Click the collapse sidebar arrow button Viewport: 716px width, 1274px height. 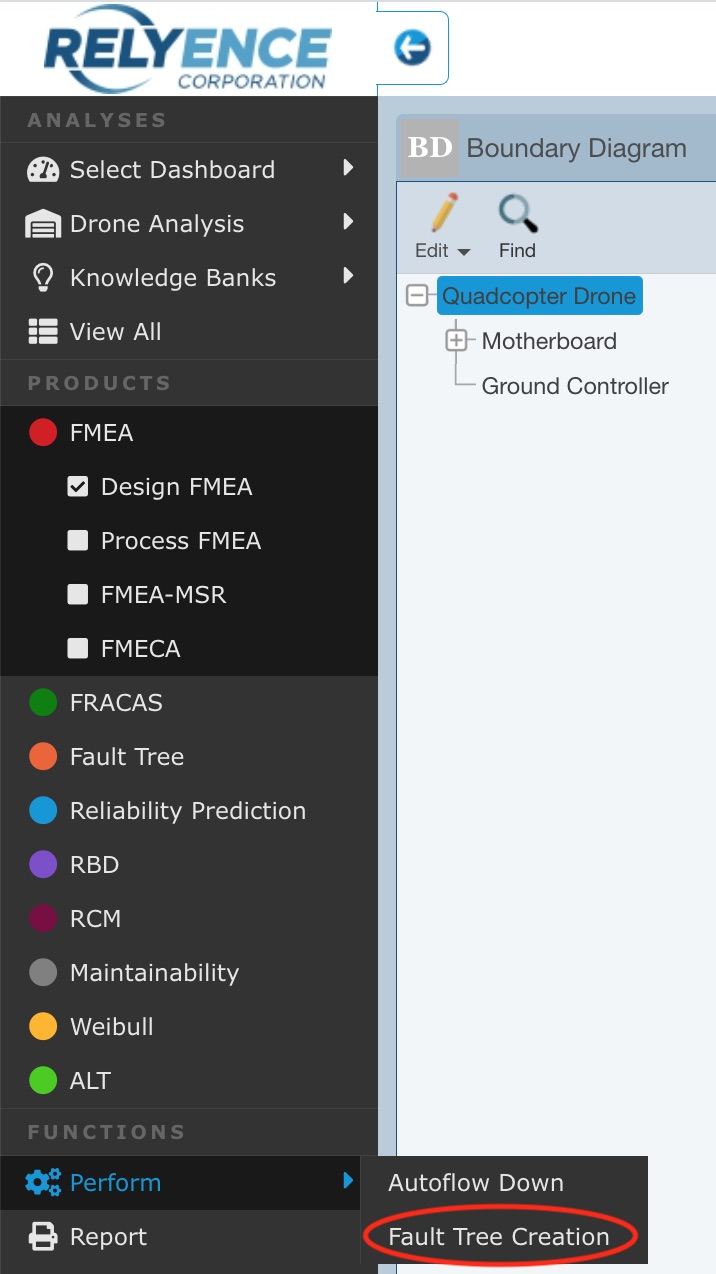(x=413, y=47)
